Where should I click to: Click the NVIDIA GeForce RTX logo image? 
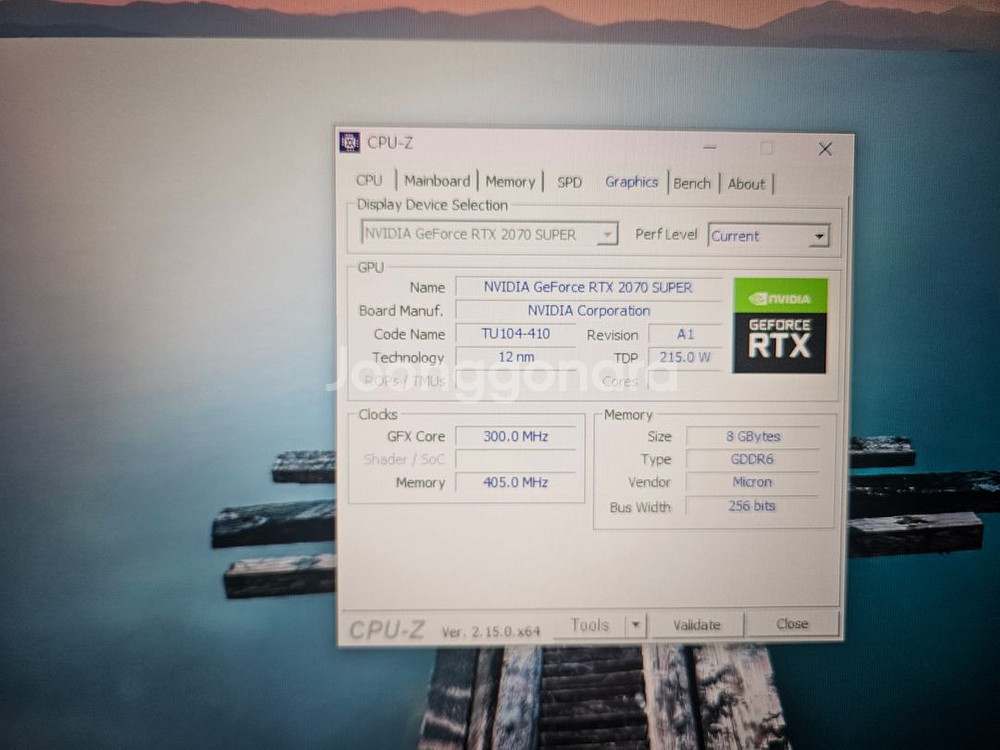[x=780, y=325]
